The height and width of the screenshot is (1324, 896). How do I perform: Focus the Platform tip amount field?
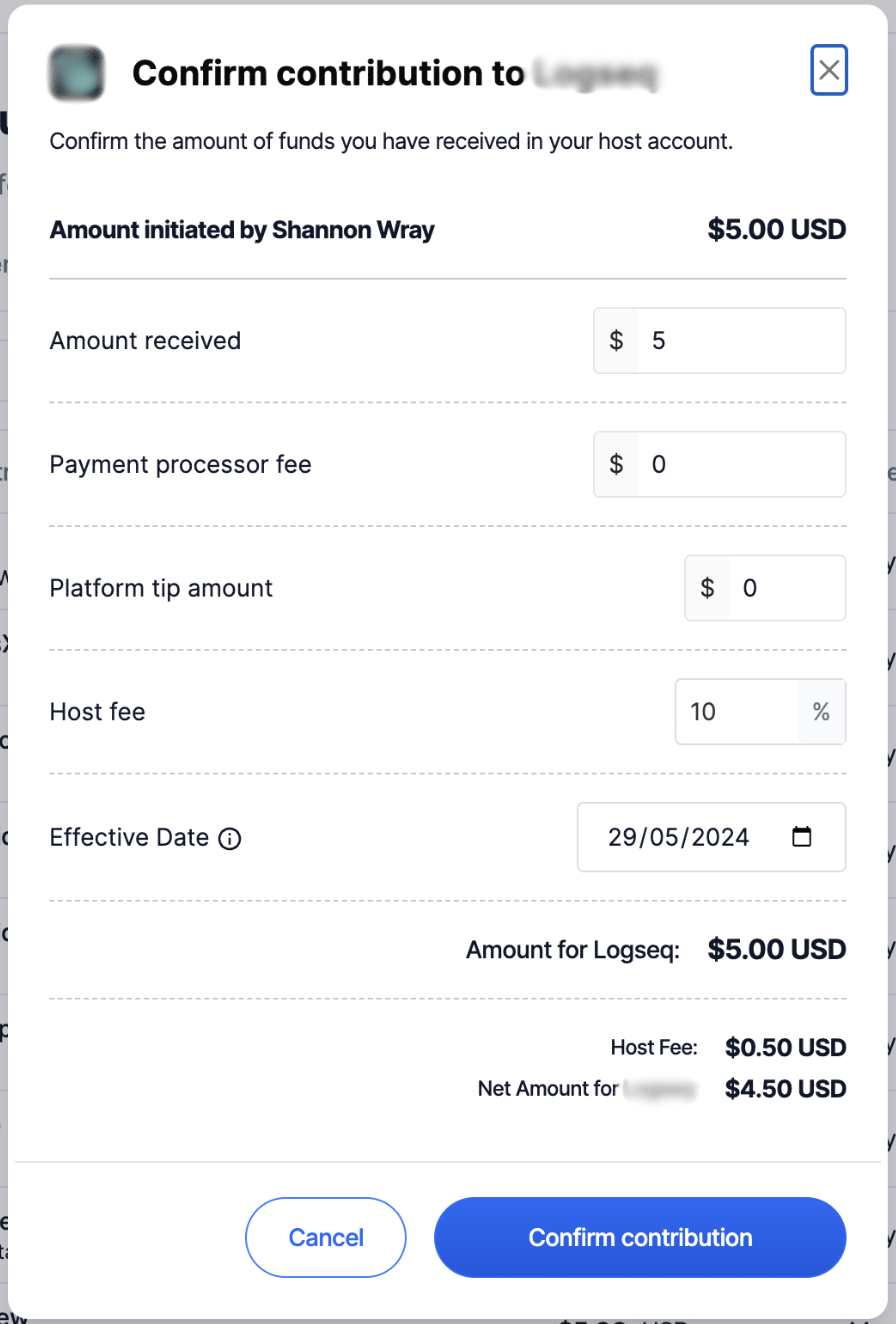(x=785, y=589)
